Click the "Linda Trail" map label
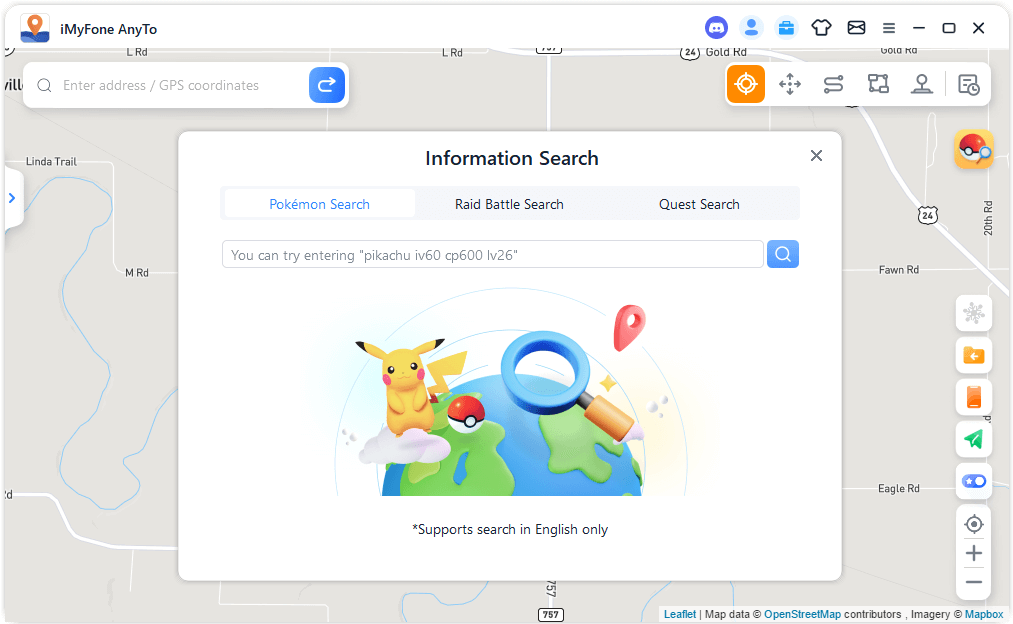This screenshot has height=624, width=1013. coord(51,161)
